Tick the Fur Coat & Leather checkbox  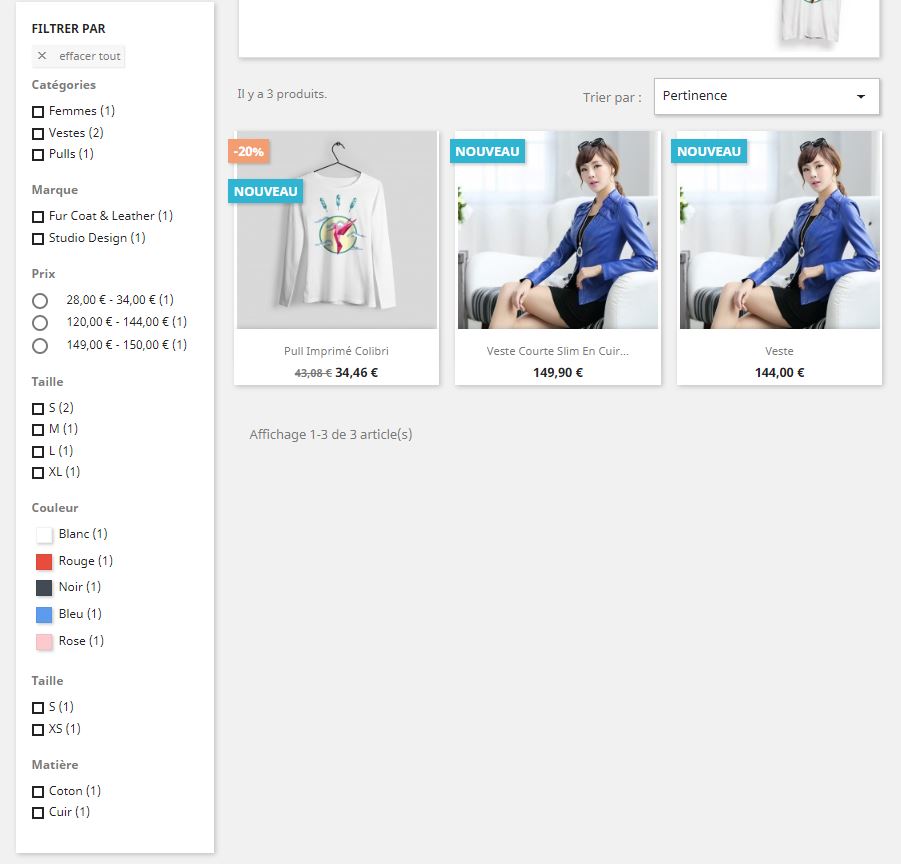pyautogui.click(x=38, y=217)
